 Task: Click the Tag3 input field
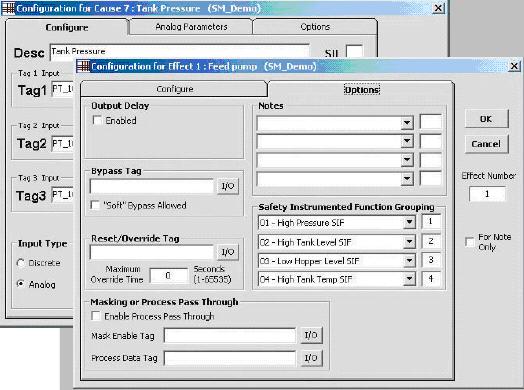(x=63, y=194)
